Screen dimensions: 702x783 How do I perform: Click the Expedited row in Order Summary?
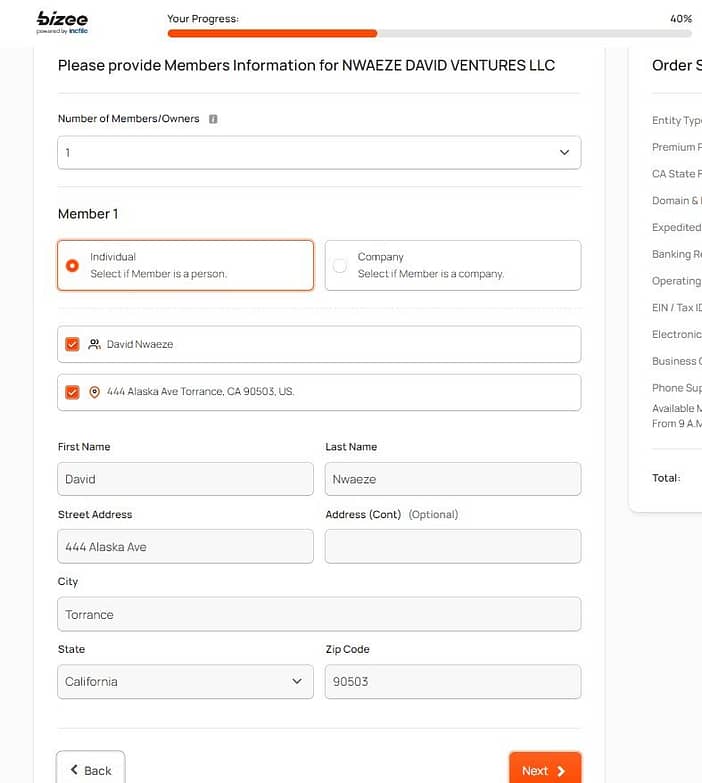click(677, 227)
